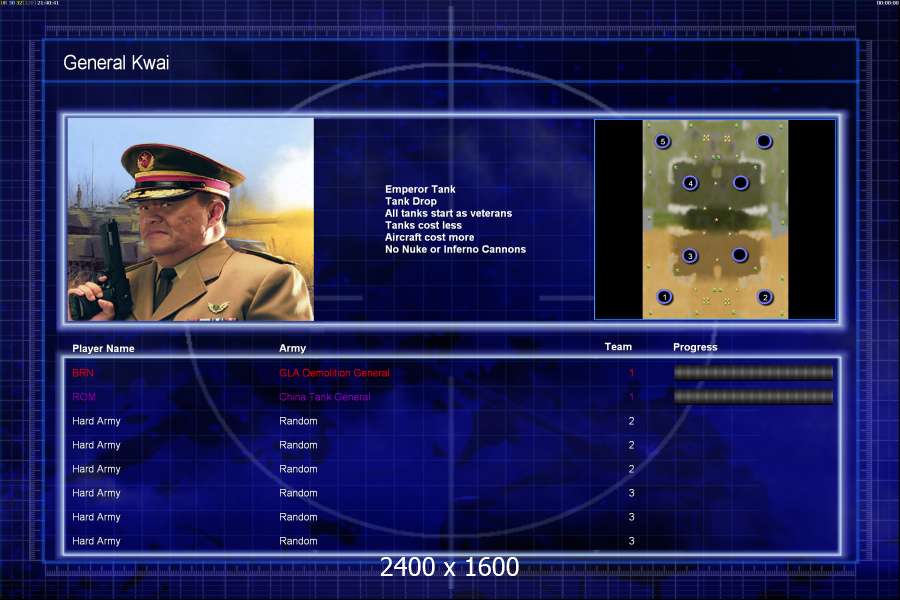
Task: Click the 'Progress' column header
Action: click(695, 347)
